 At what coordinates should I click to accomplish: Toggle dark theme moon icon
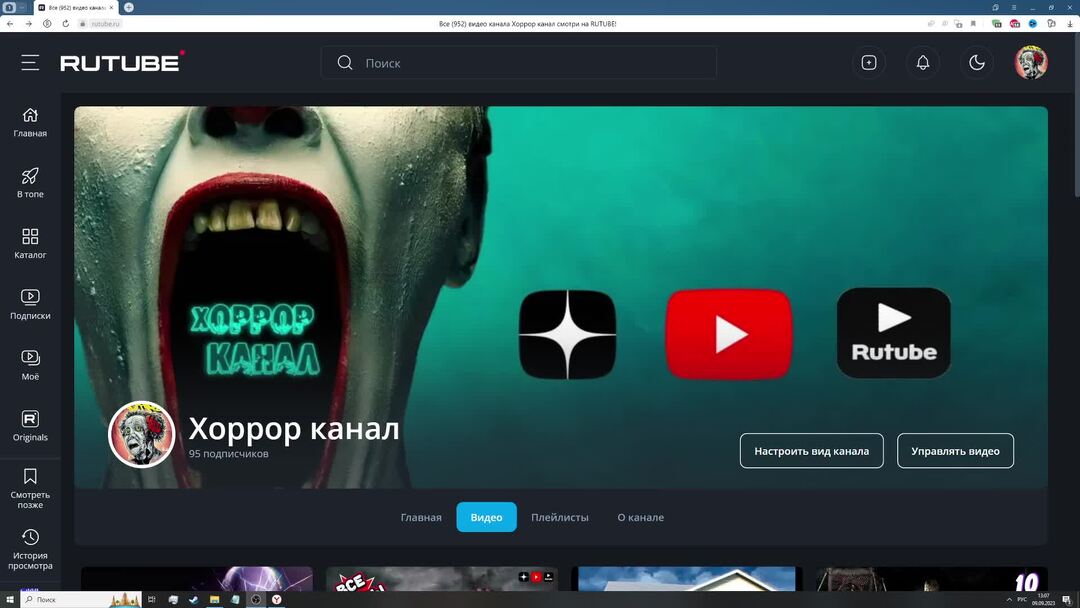click(x=977, y=63)
